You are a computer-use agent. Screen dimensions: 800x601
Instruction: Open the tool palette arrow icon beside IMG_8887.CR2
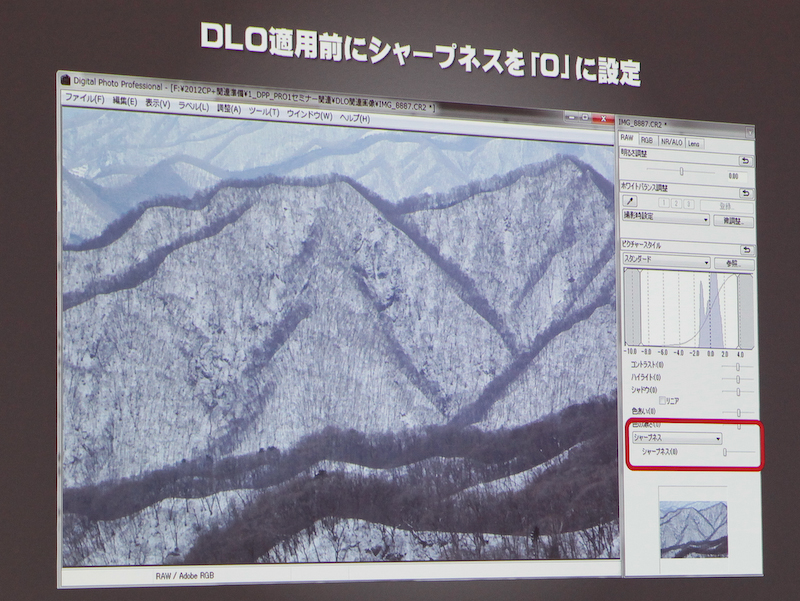tap(750, 131)
